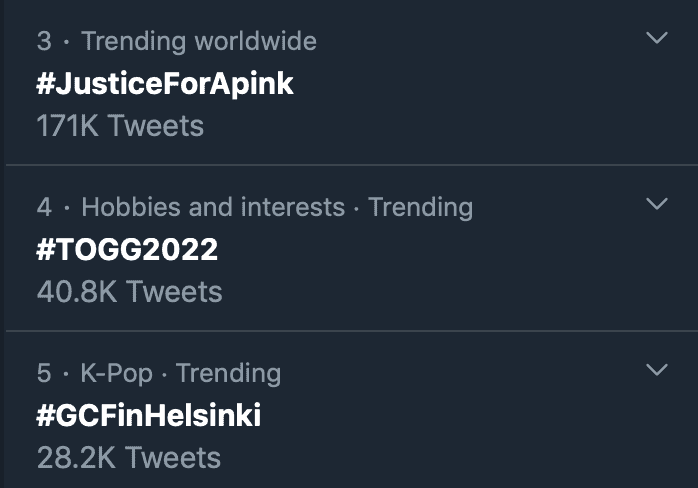The image size is (698, 488).
Task: Show more options for the K-Pop trend
Action: click(x=656, y=370)
